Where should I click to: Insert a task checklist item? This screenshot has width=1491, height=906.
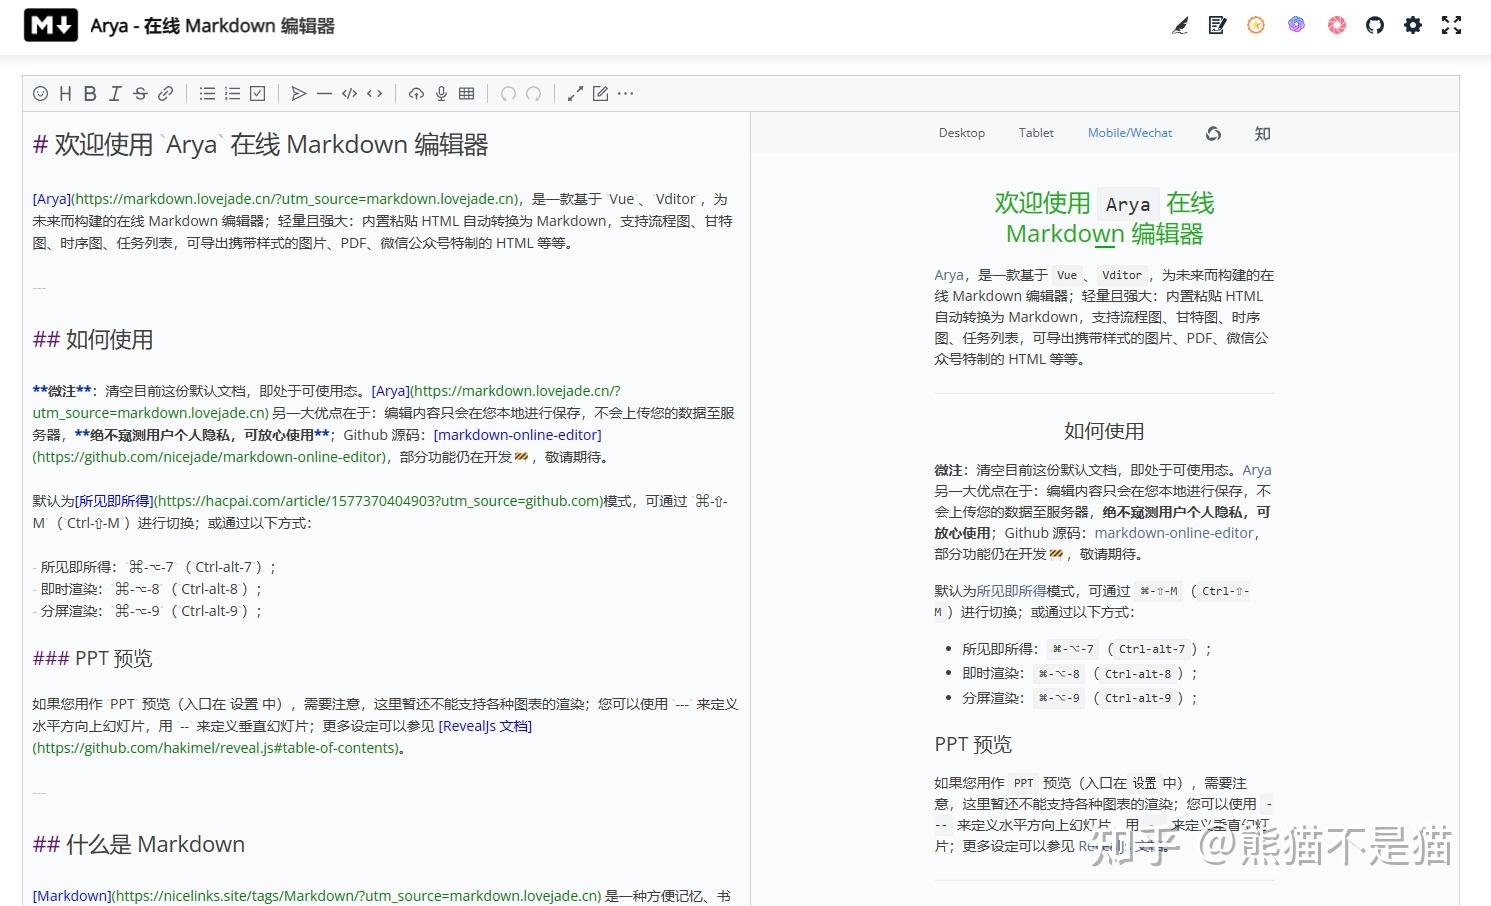click(x=257, y=93)
